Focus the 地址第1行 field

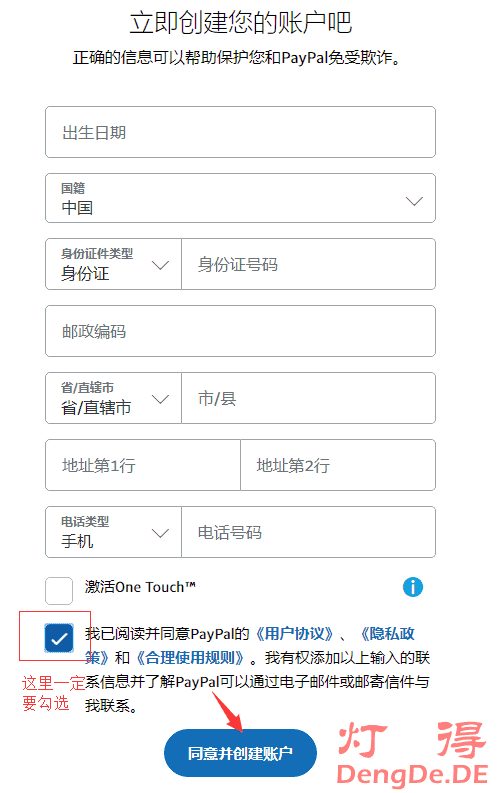click(x=143, y=465)
